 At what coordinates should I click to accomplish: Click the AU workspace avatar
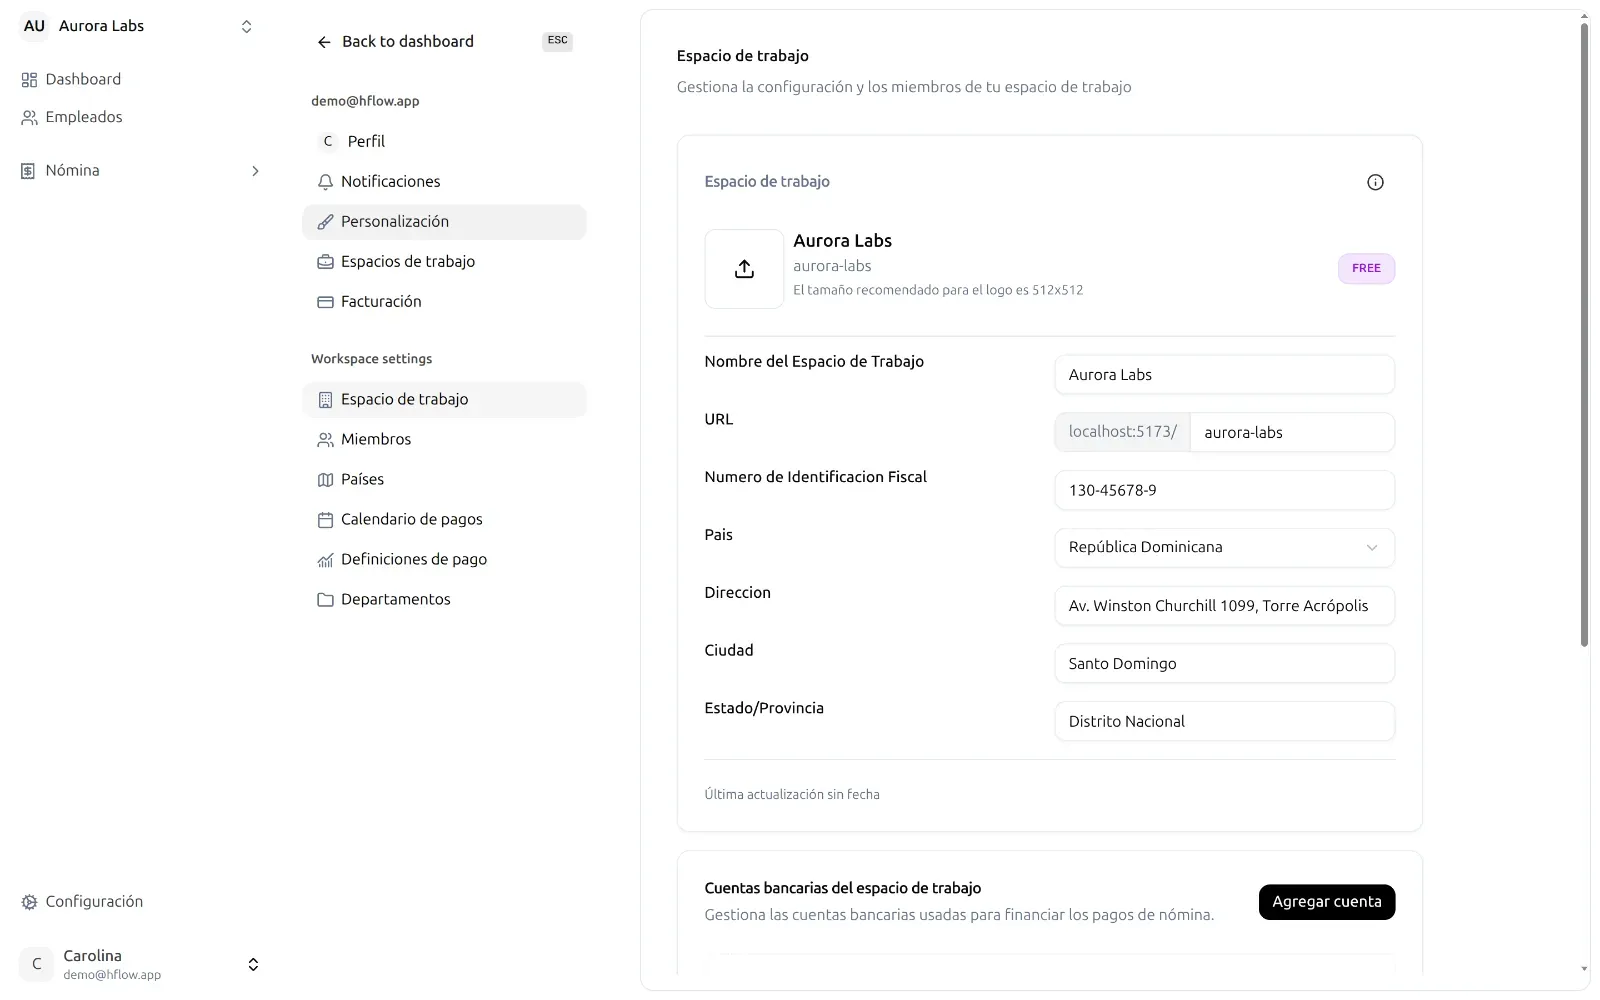point(34,26)
